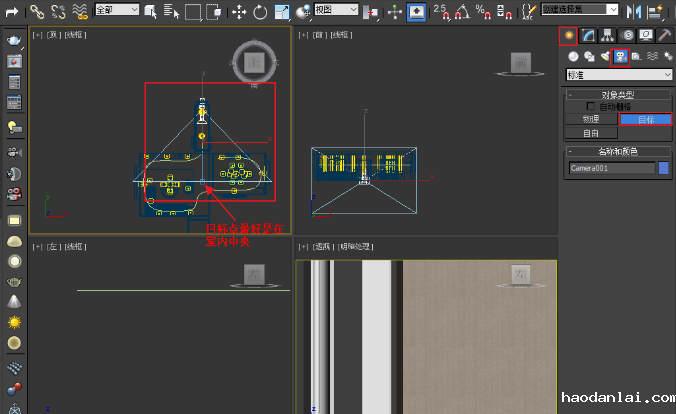Select the Unlink Selection broken-chain tool
676x414 pixels.
click(x=58, y=12)
